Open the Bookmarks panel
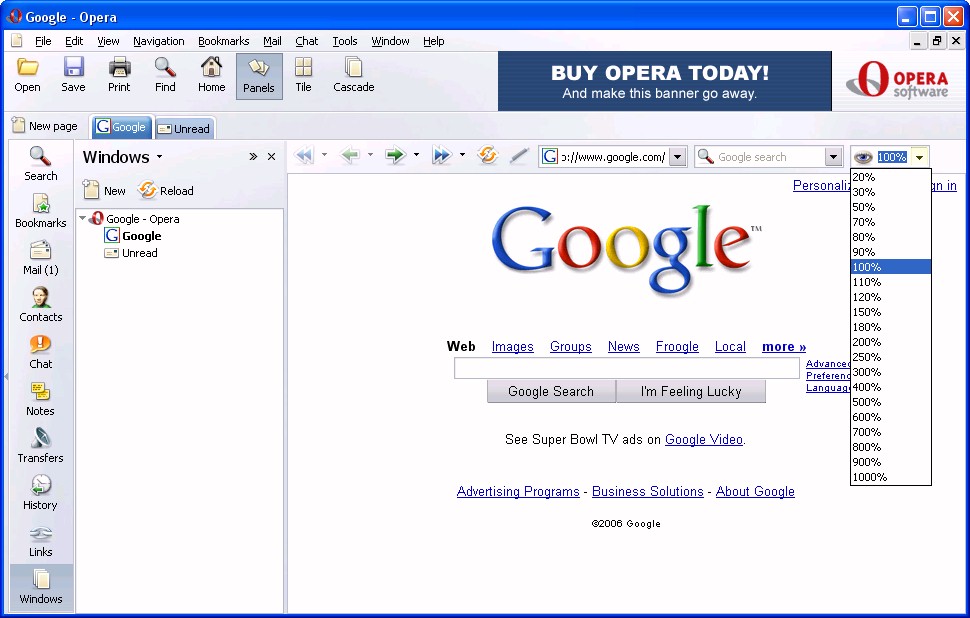Viewport: 970px width, 618px height. (x=40, y=211)
